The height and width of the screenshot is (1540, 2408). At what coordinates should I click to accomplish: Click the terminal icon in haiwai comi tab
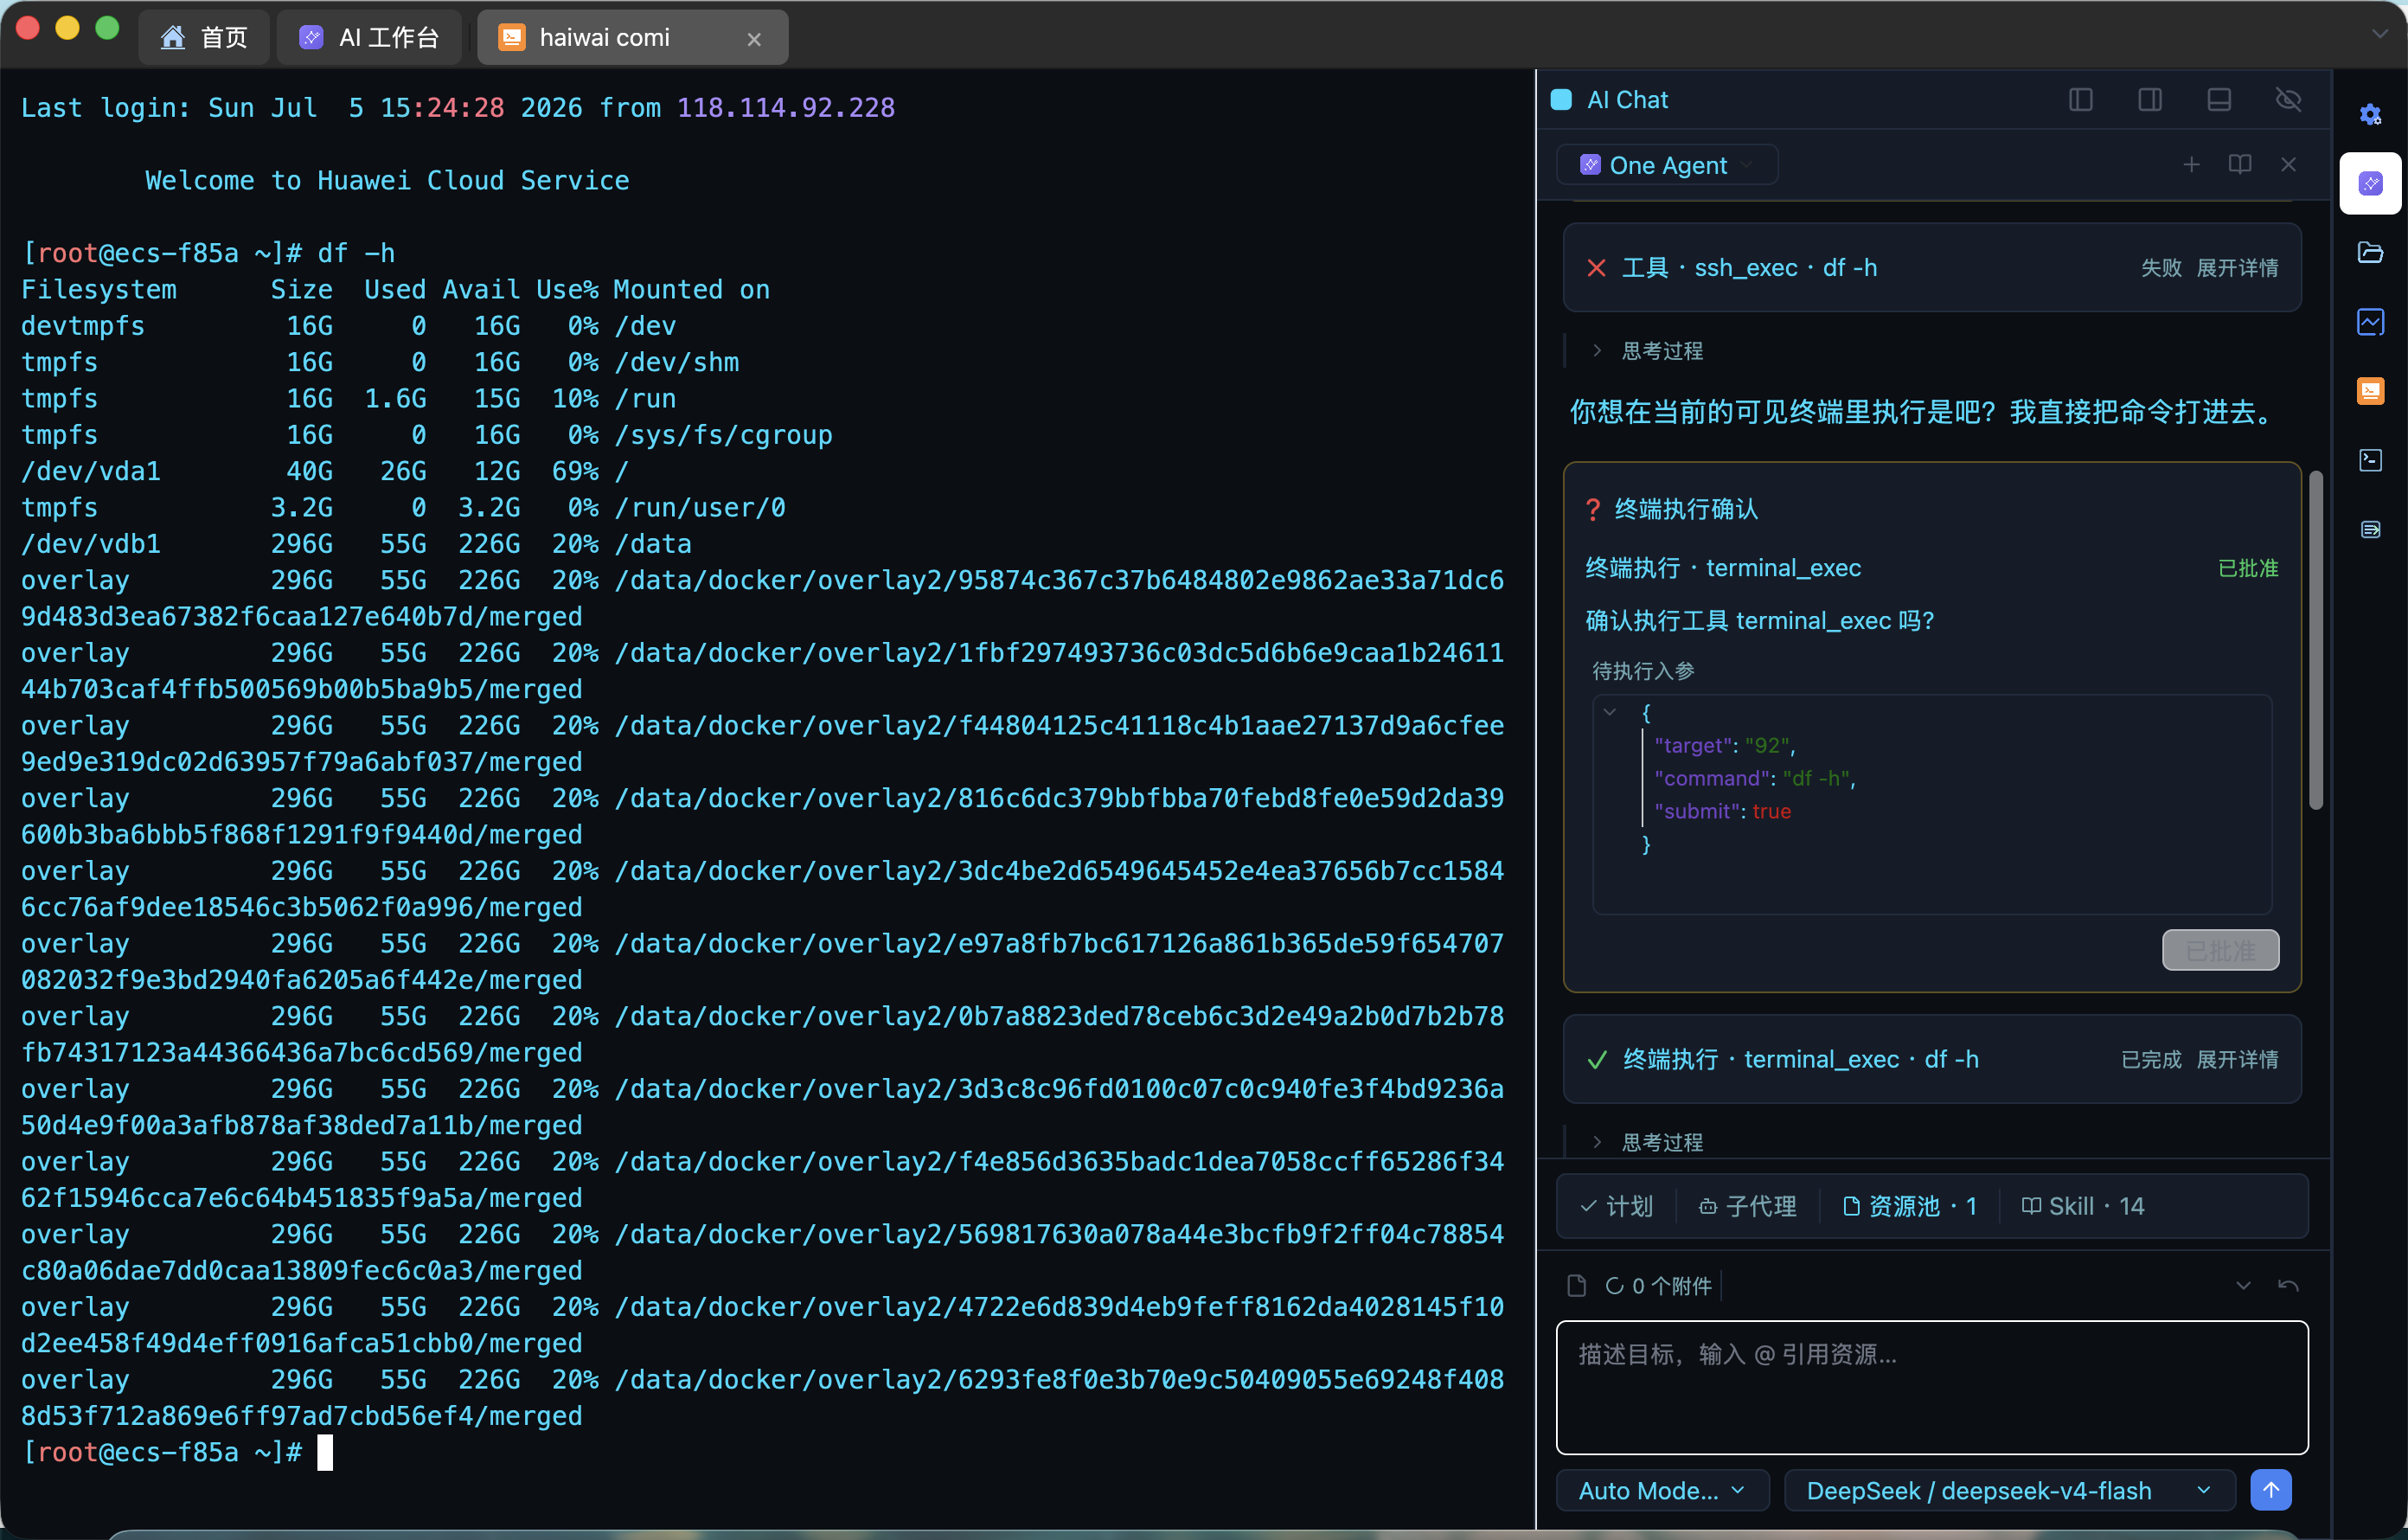[x=512, y=38]
